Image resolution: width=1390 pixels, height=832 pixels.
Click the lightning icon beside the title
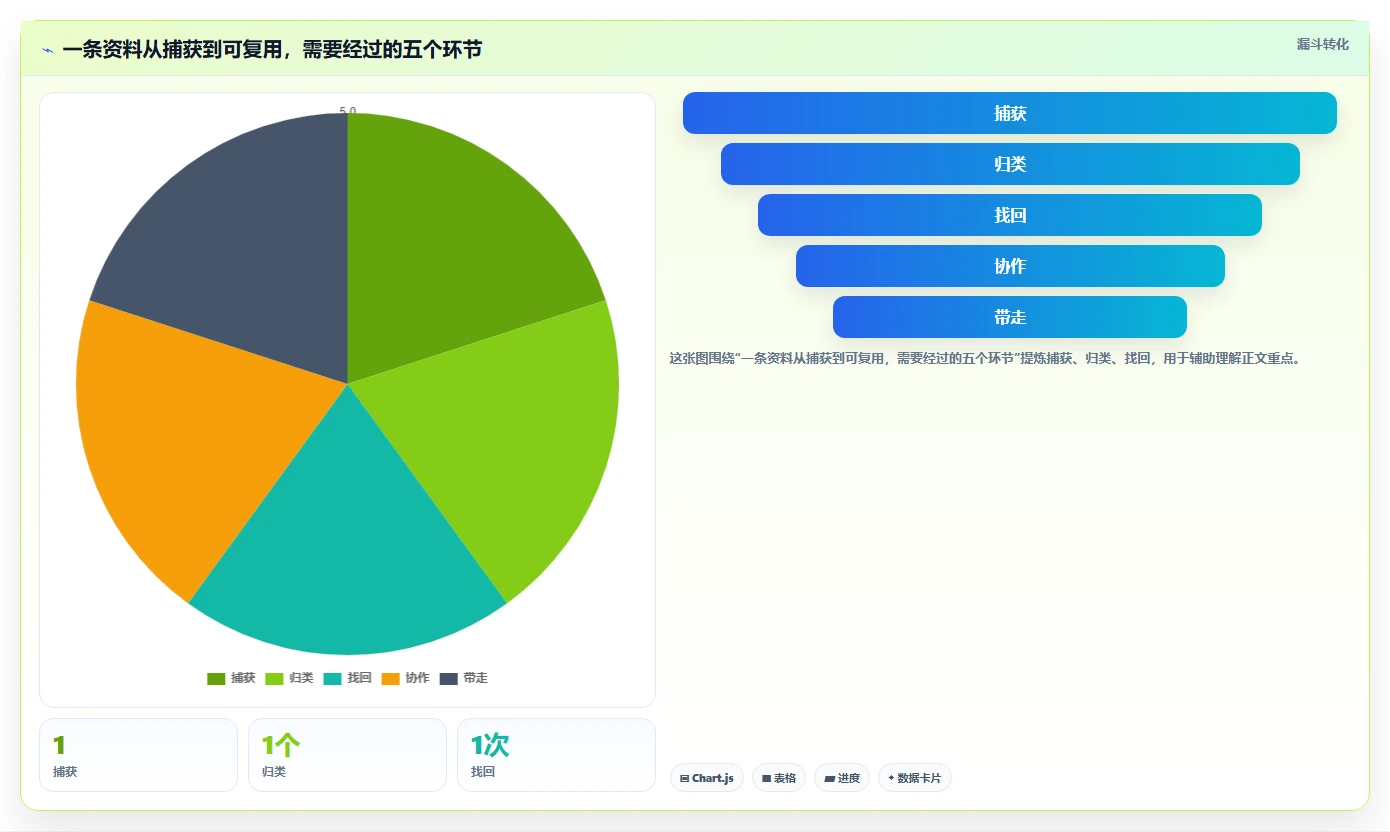click(47, 49)
